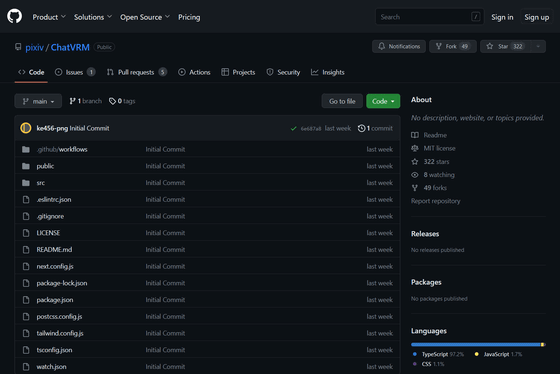Open the Projects tab
The width and height of the screenshot is (560, 374).
click(x=238, y=72)
